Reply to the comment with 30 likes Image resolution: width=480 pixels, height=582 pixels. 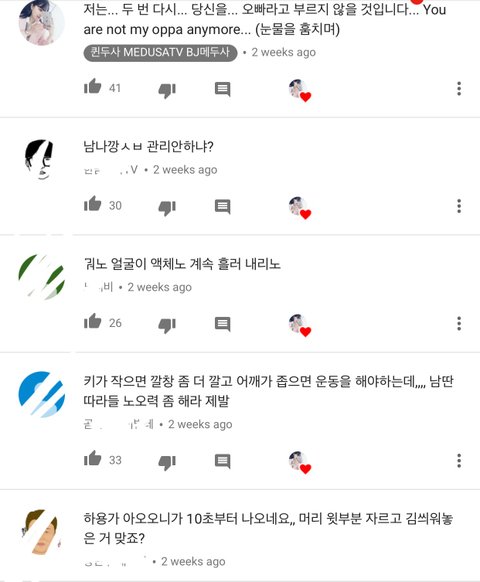pyautogui.click(x=223, y=206)
